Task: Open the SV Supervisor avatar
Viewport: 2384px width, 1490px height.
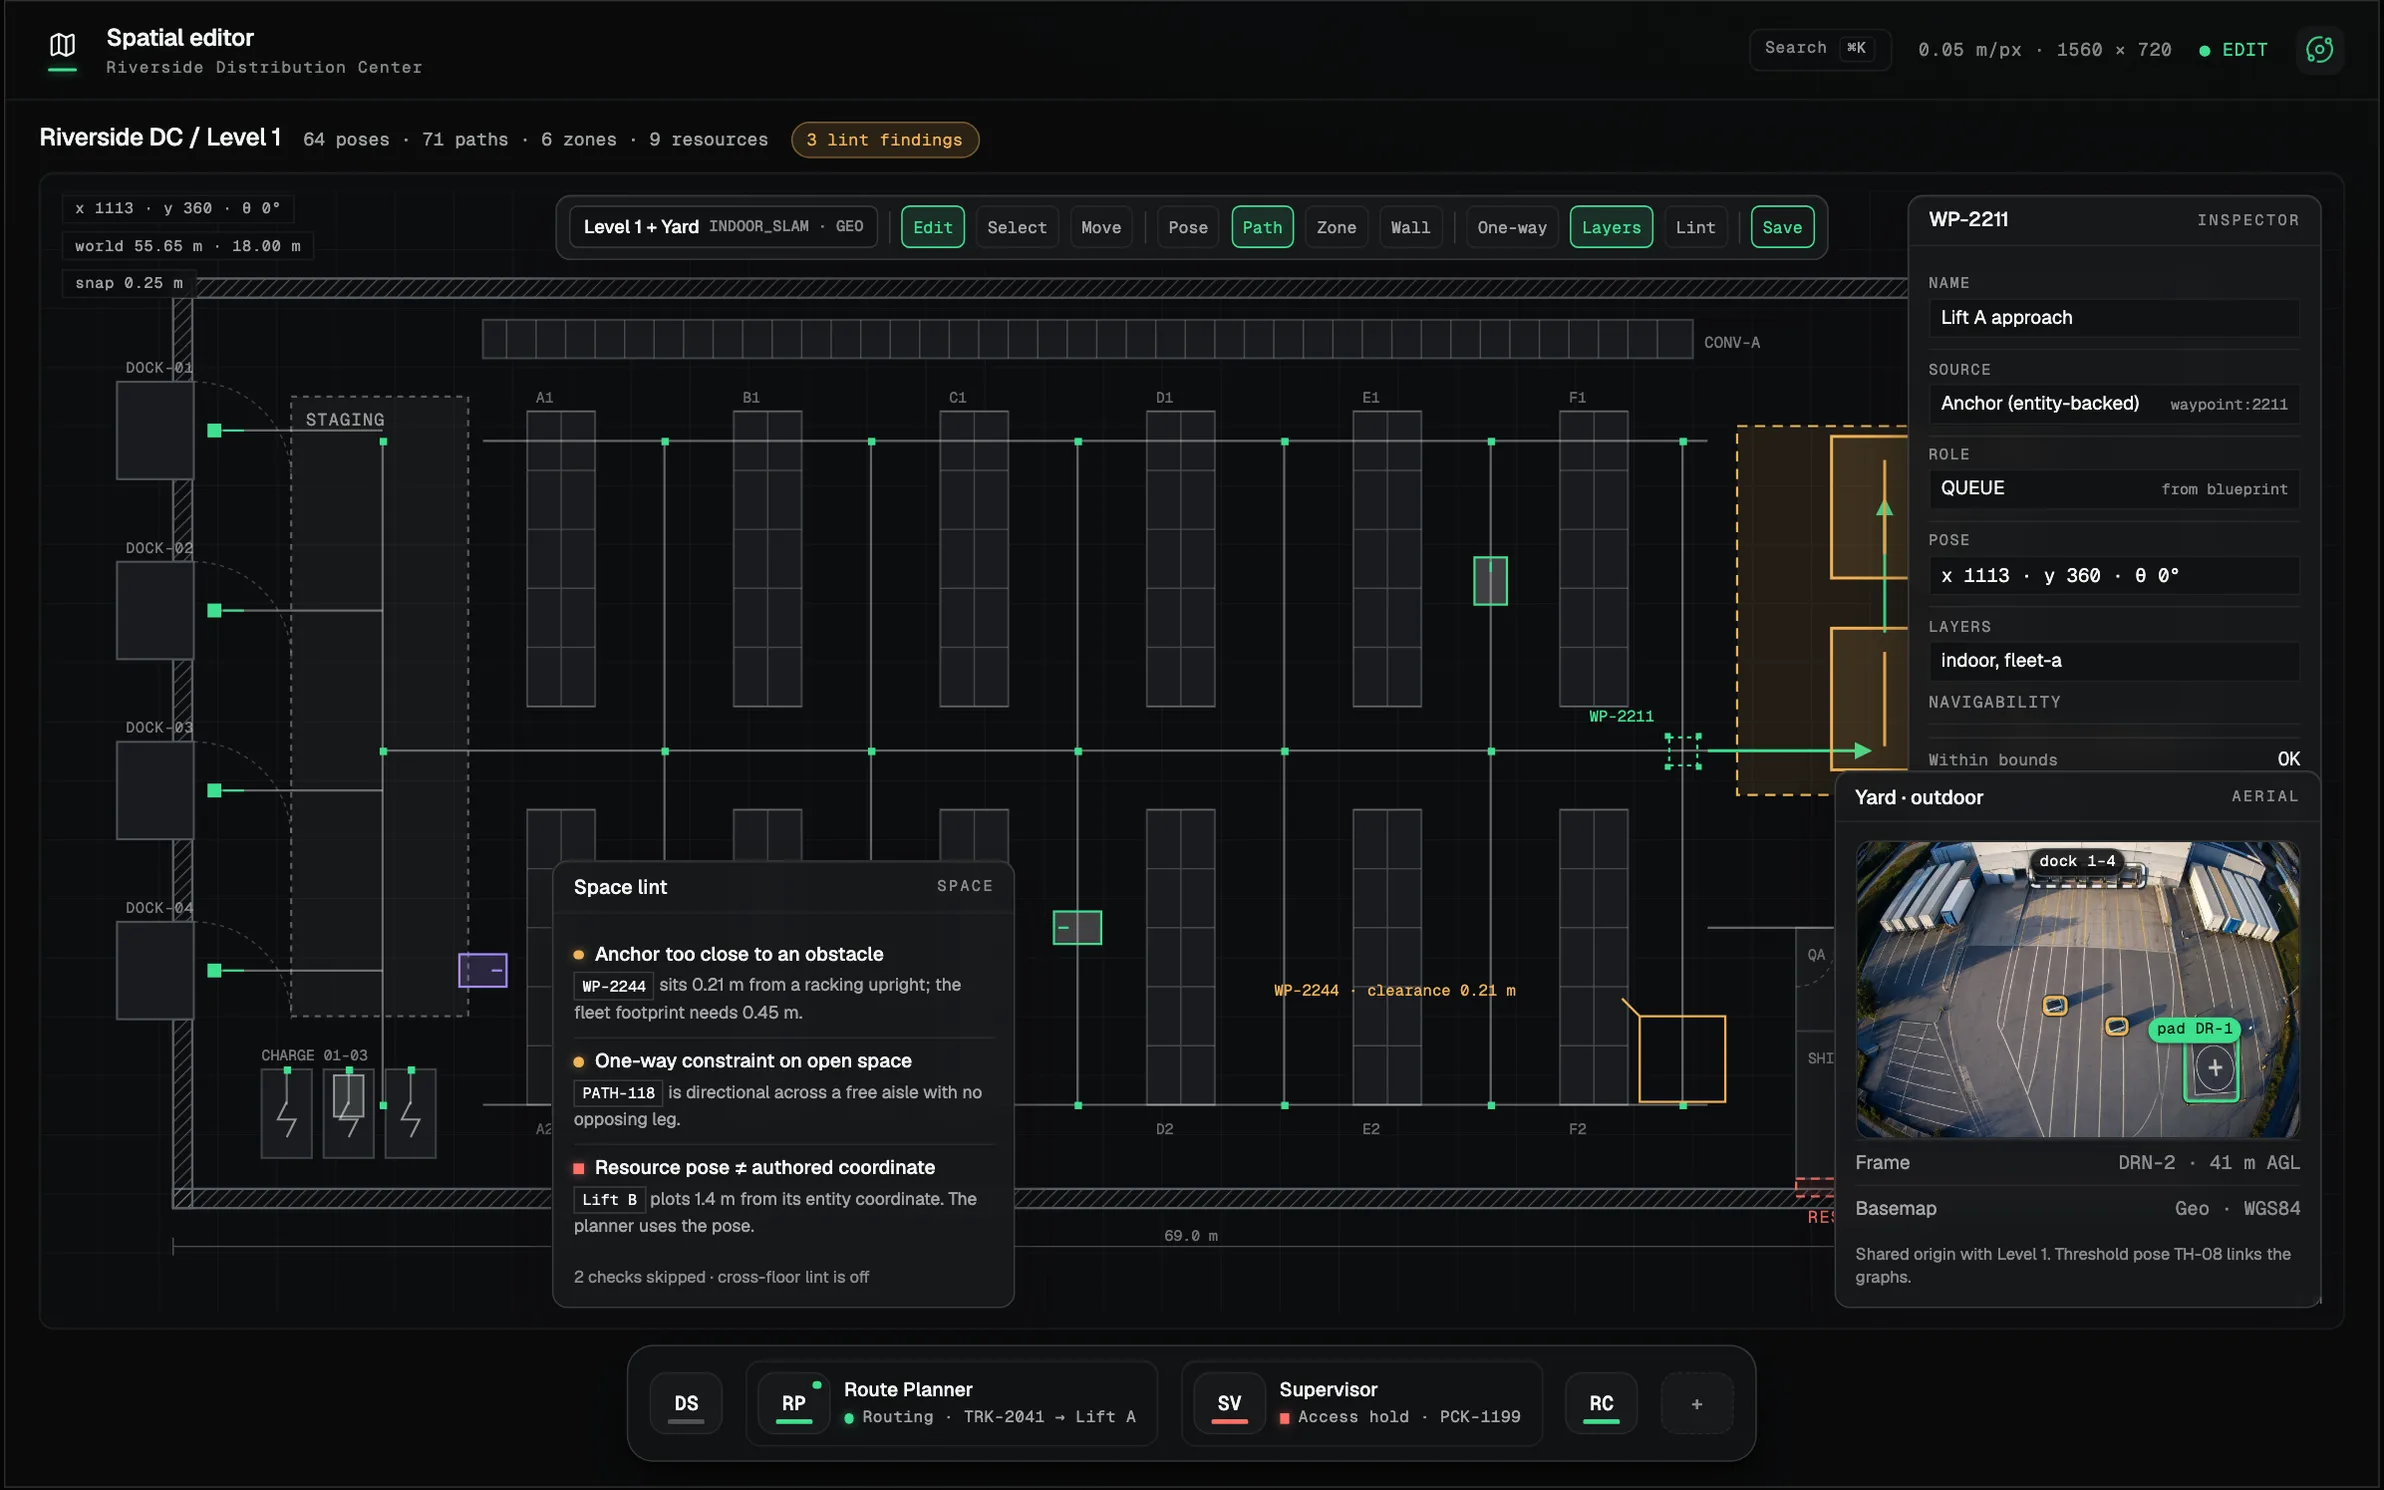Action: [1229, 1403]
